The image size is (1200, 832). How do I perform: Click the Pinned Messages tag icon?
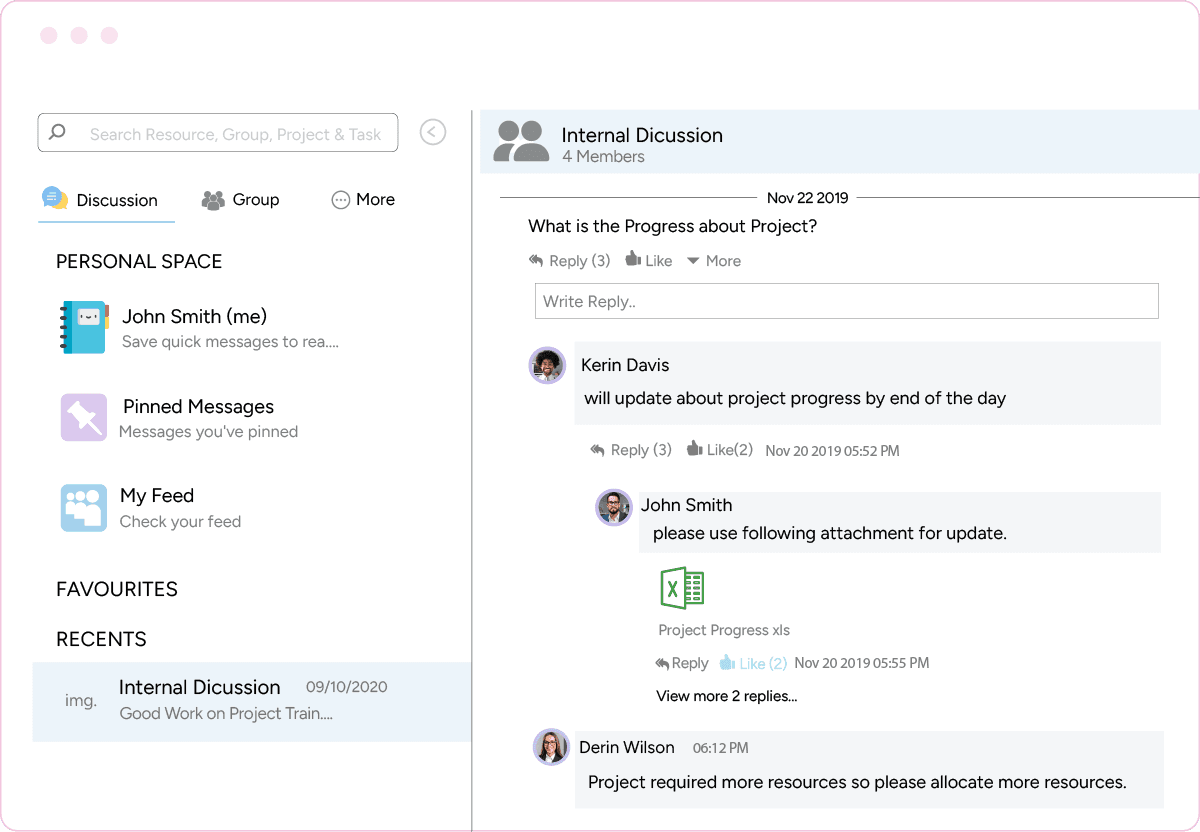pos(83,417)
